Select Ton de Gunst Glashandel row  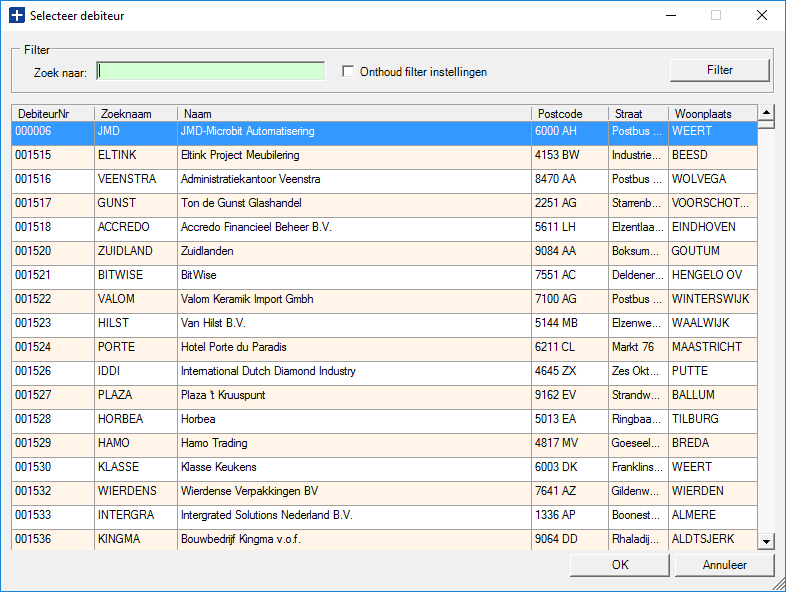pos(384,206)
